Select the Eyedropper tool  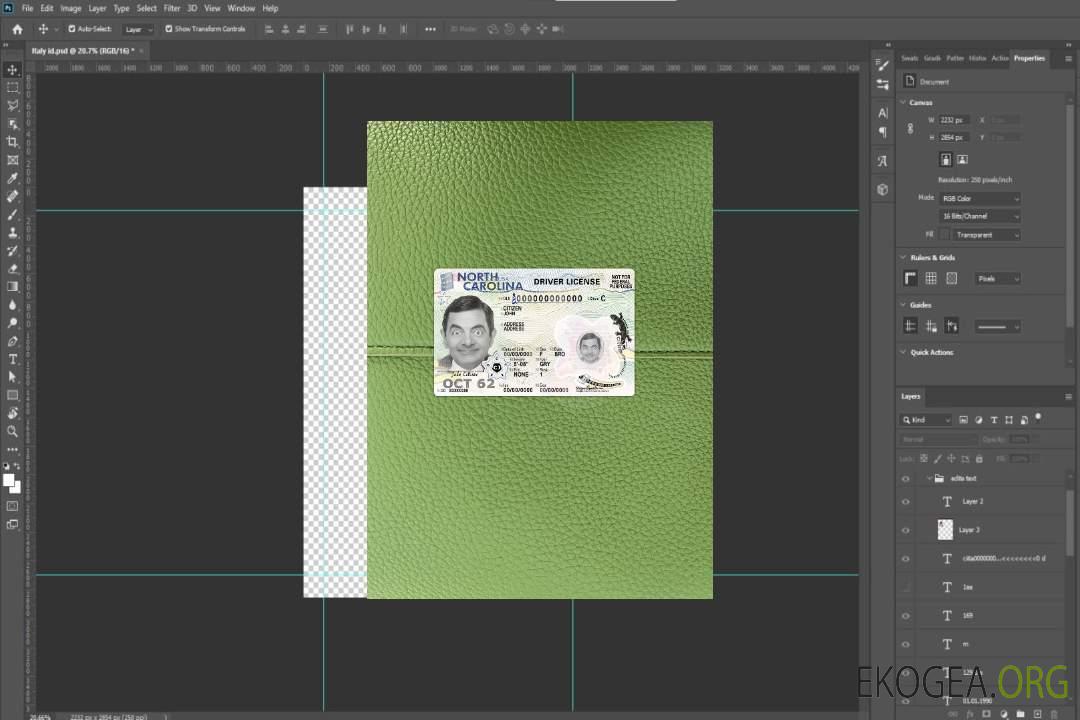13,178
